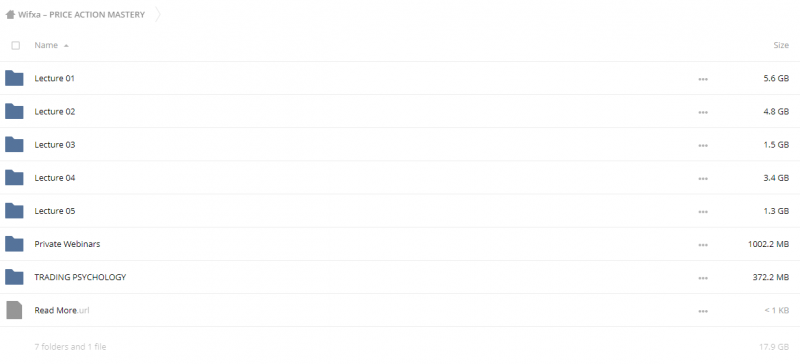Click the home icon in breadcrumb

point(10,14)
